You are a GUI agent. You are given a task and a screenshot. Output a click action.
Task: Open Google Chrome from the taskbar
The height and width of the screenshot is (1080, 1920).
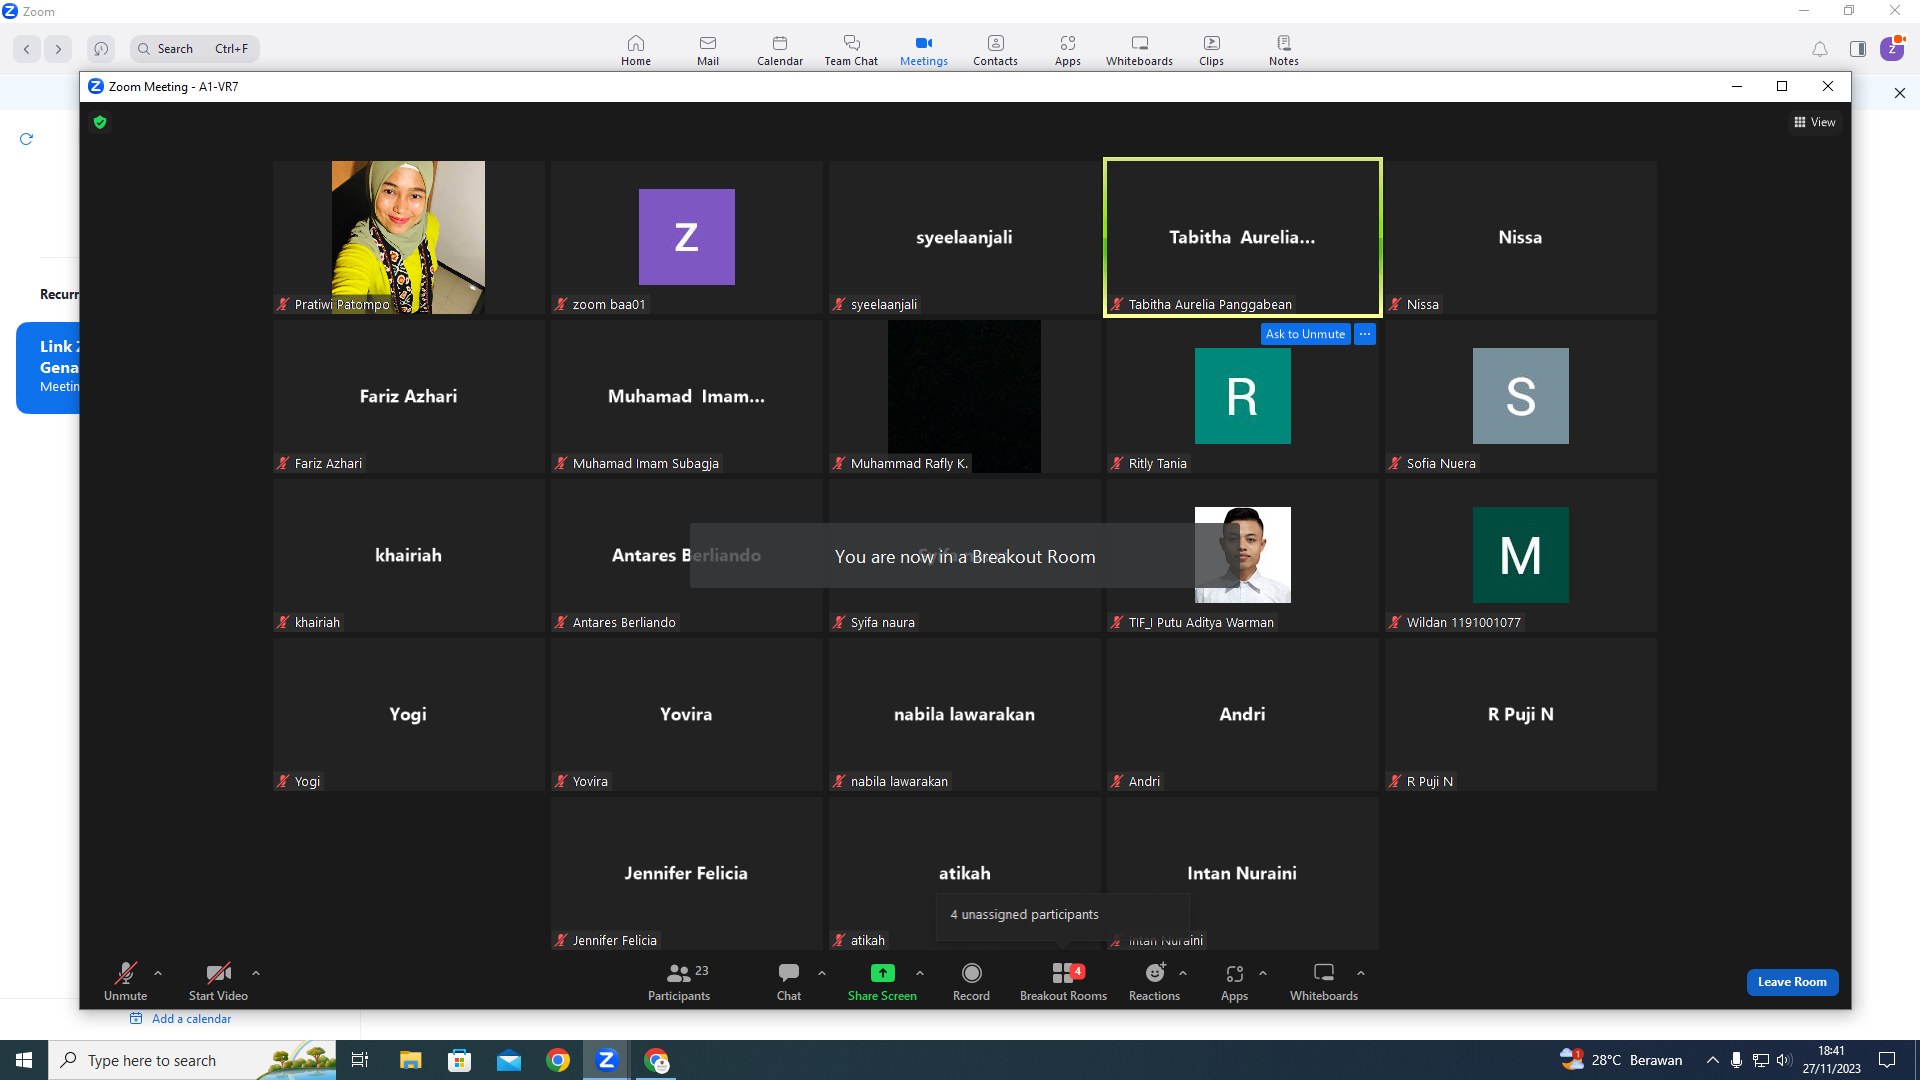click(x=558, y=1060)
